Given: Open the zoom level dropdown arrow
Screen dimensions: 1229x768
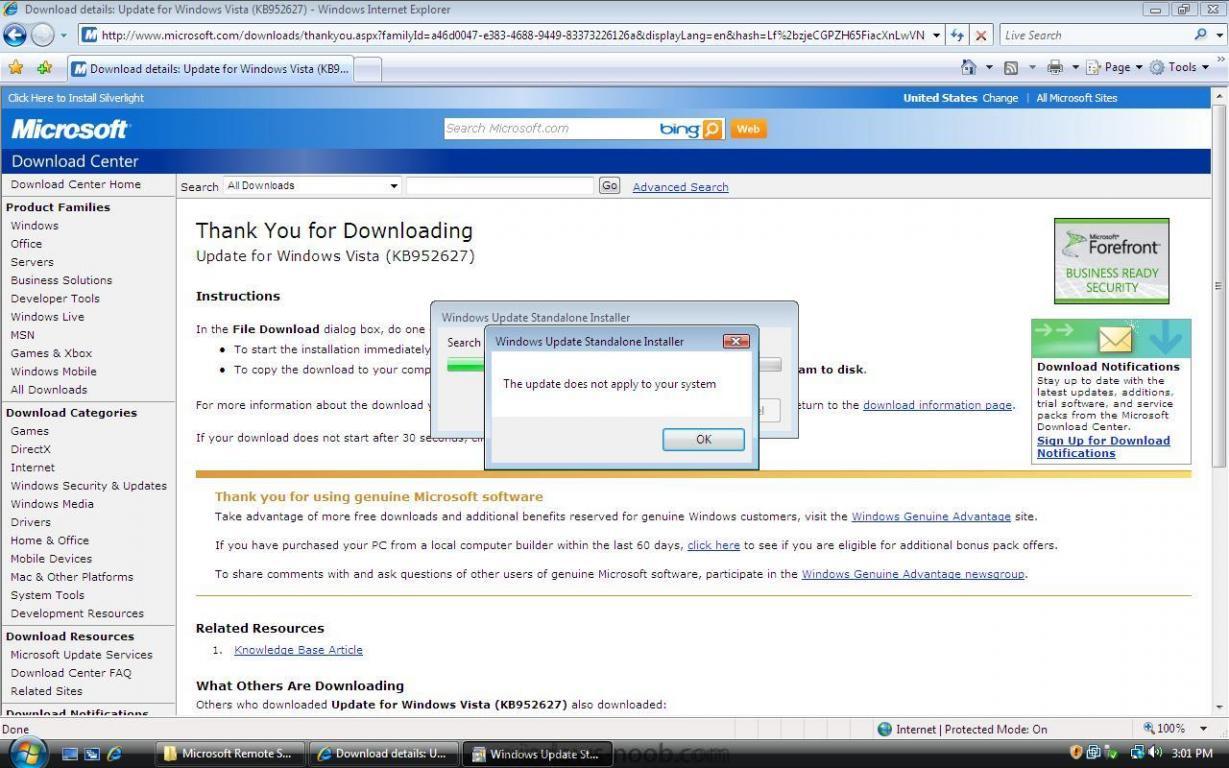Looking at the screenshot, I should [1203, 729].
